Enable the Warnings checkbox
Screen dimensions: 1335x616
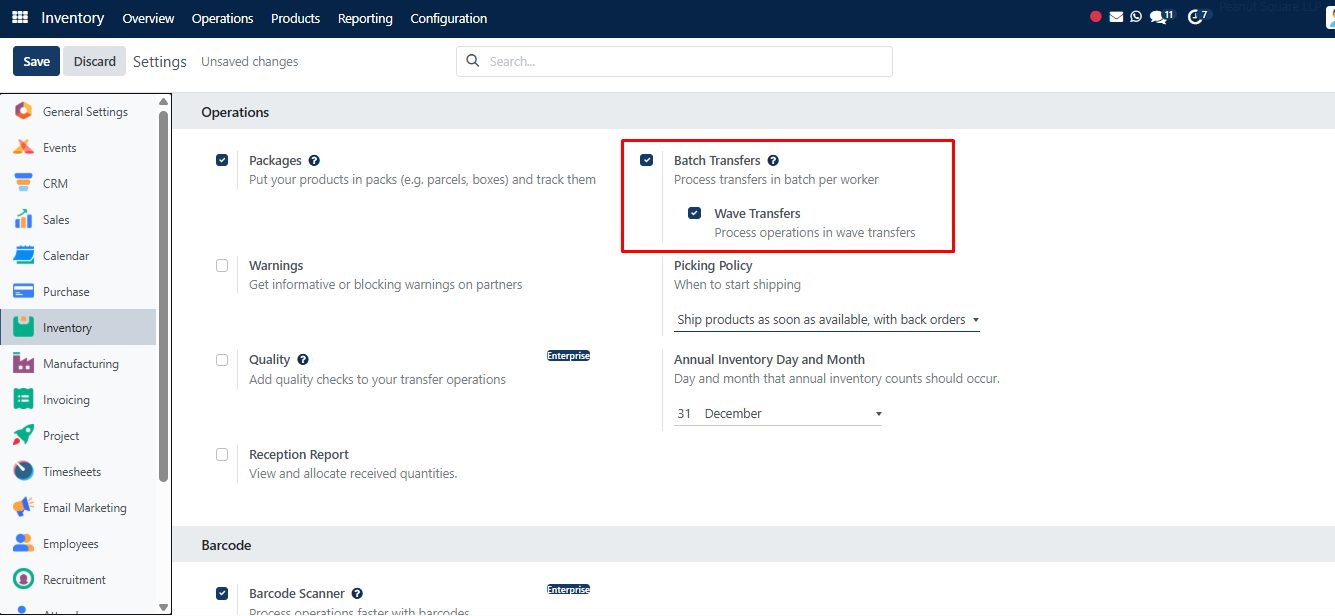(222, 266)
